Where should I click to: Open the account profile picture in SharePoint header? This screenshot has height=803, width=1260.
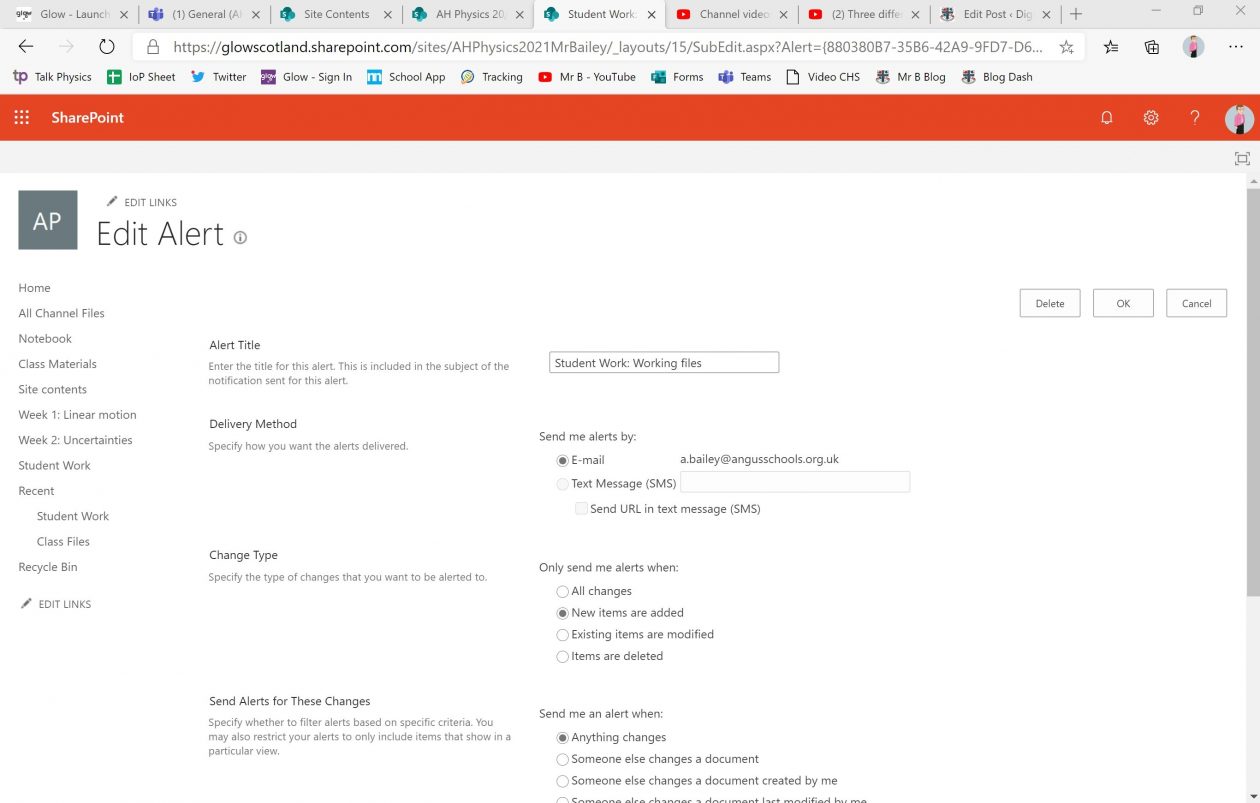click(1239, 118)
